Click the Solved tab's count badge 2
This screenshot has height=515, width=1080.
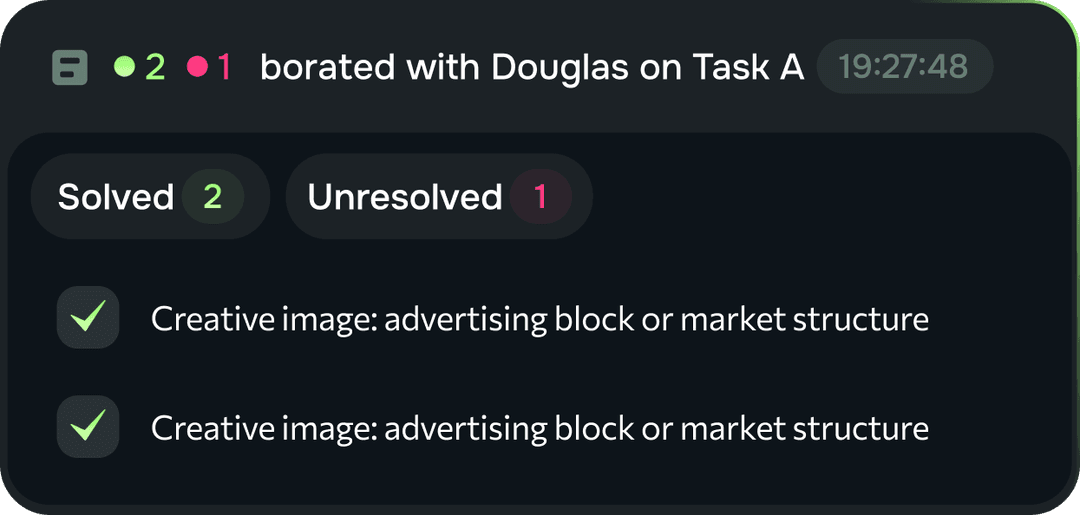[x=213, y=197]
